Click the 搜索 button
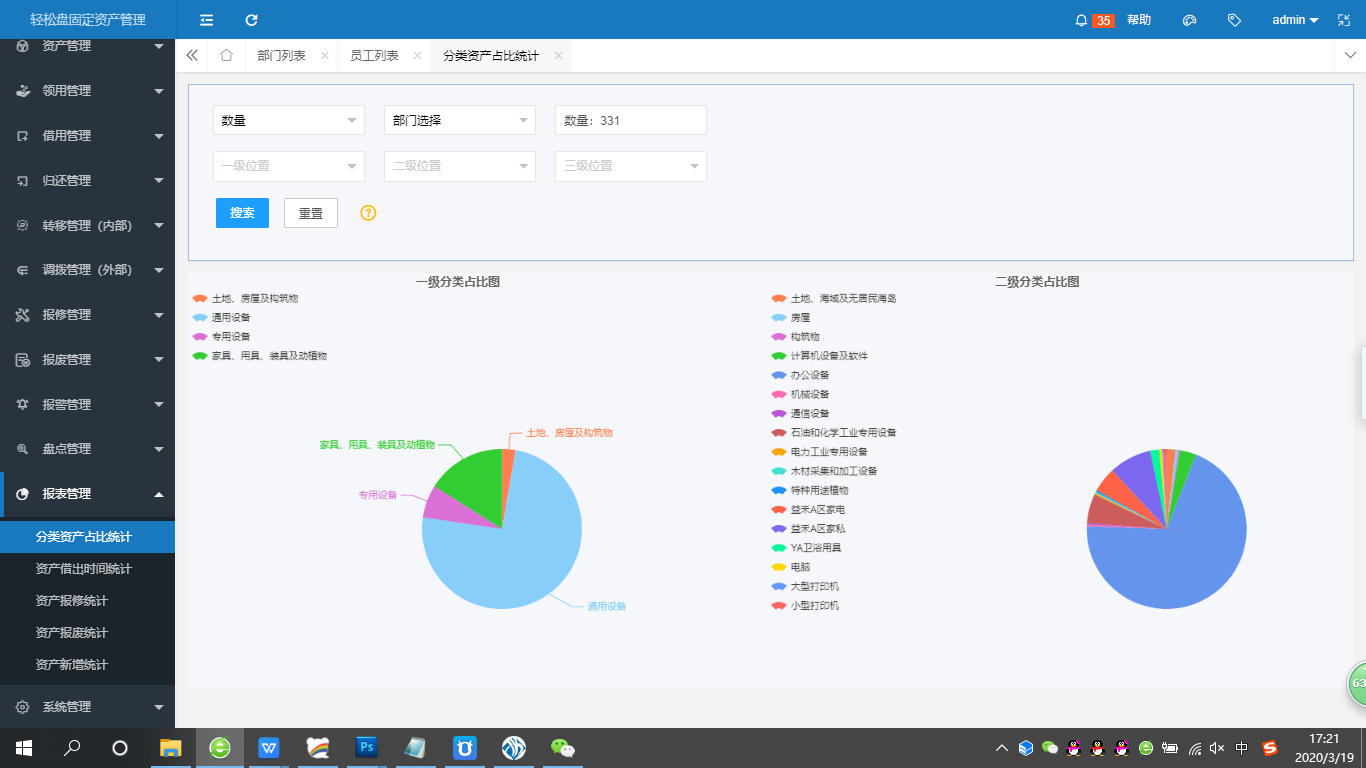Screen dimensions: 1366x768 click(242, 213)
